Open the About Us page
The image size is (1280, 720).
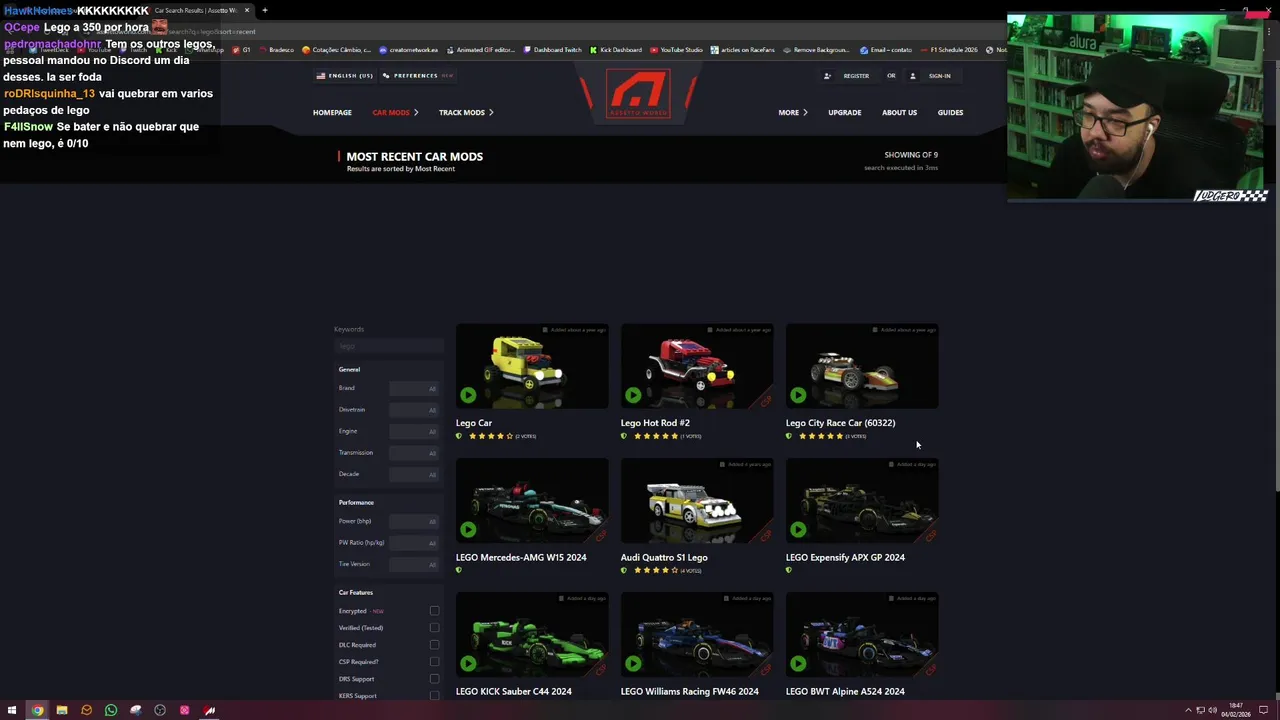[x=899, y=113]
